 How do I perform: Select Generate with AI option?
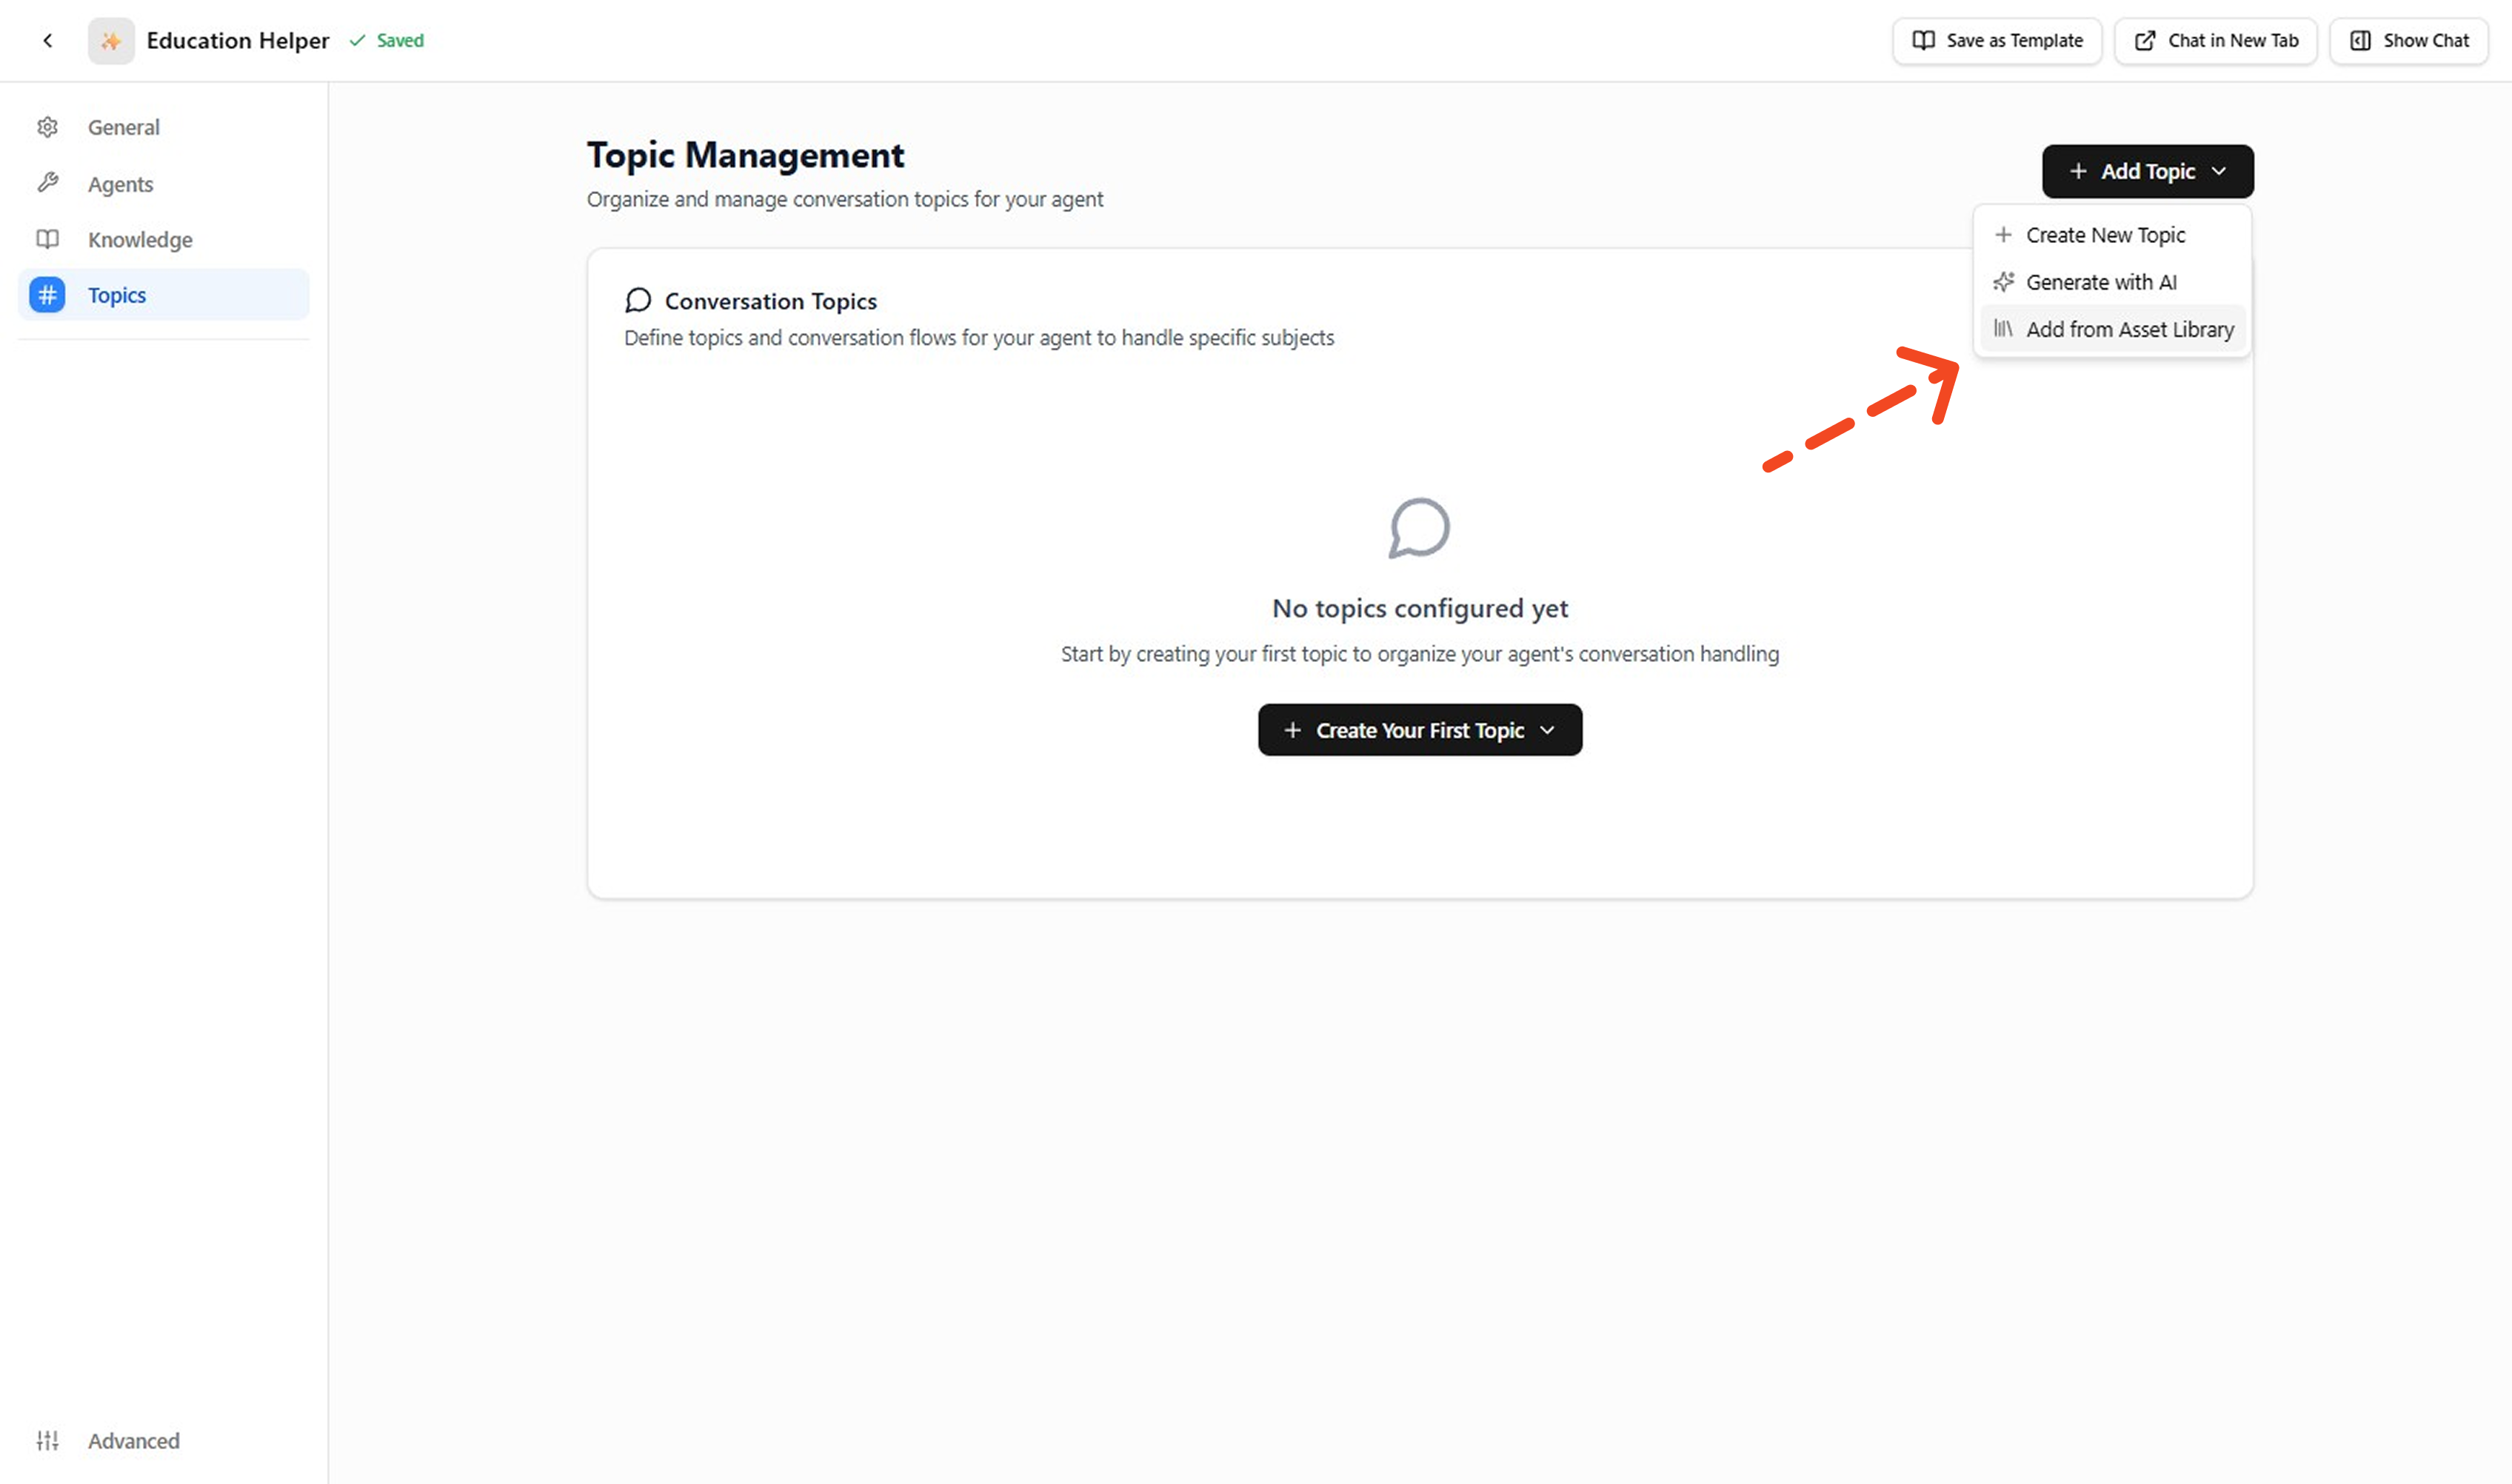[x=2100, y=282]
